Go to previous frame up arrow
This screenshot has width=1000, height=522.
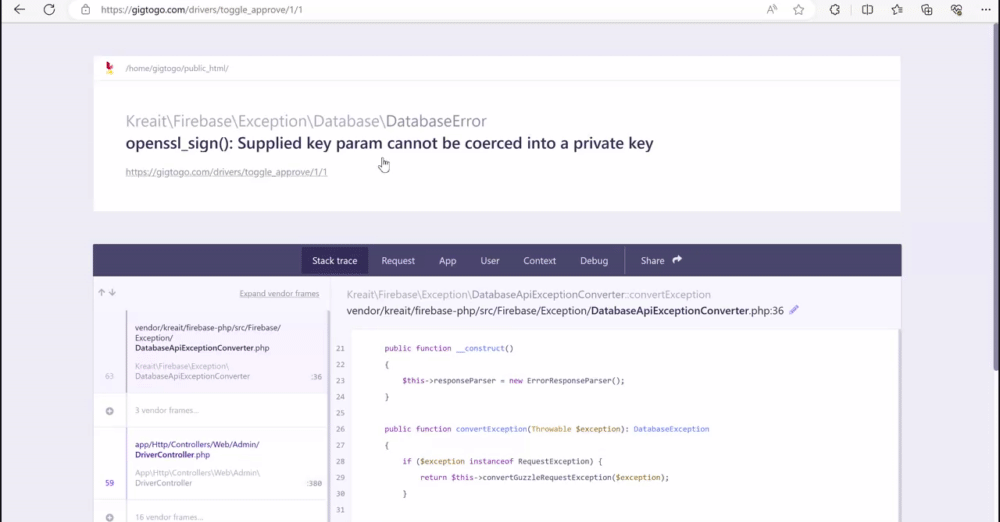pyautogui.click(x=101, y=292)
